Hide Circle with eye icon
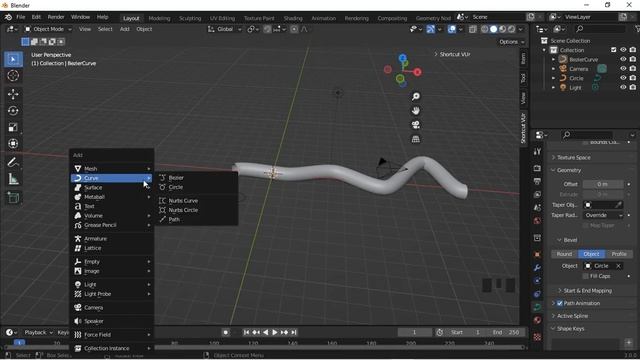 (623, 78)
